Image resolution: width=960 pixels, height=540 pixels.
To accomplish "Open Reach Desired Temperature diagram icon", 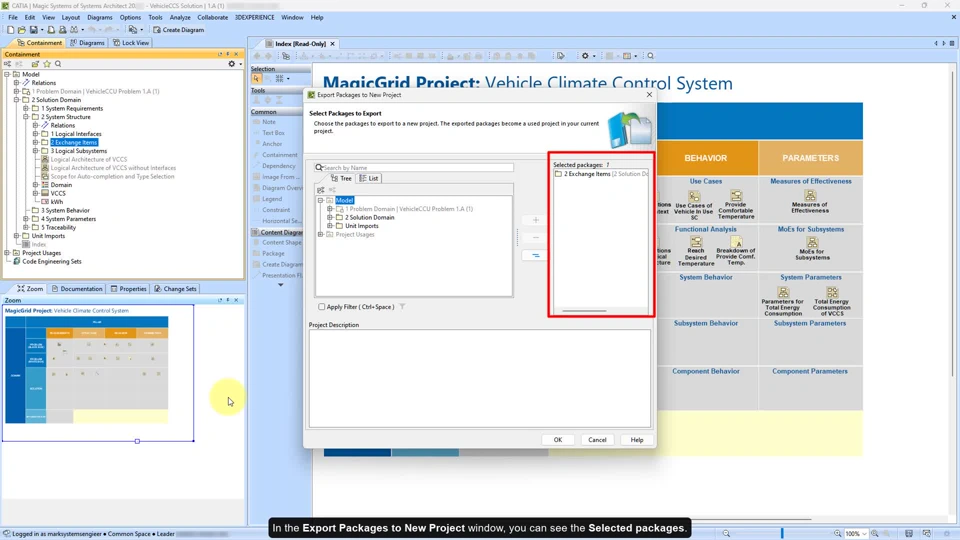I will (696, 242).
